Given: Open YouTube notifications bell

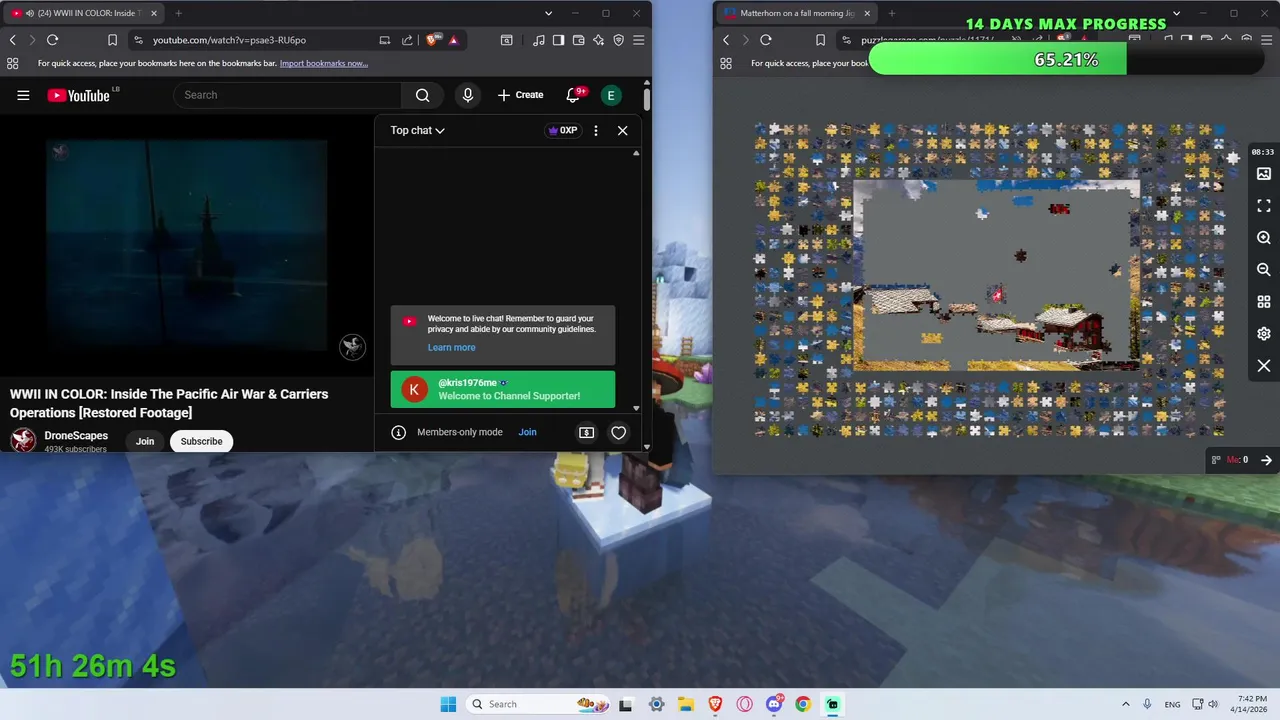Looking at the screenshot, I should [x=574, y=95].
